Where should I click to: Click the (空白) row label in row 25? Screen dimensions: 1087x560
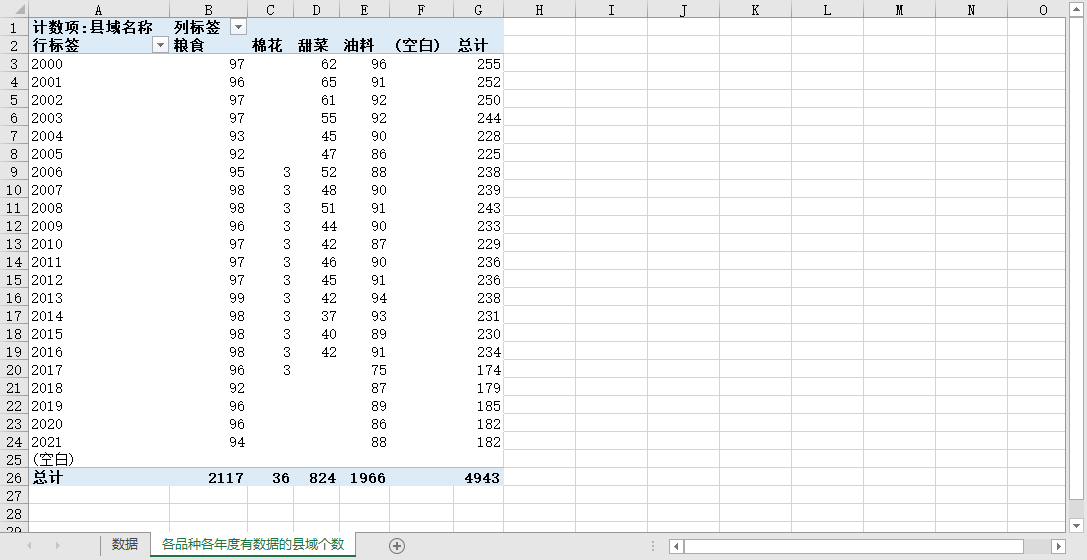point(98,460)
